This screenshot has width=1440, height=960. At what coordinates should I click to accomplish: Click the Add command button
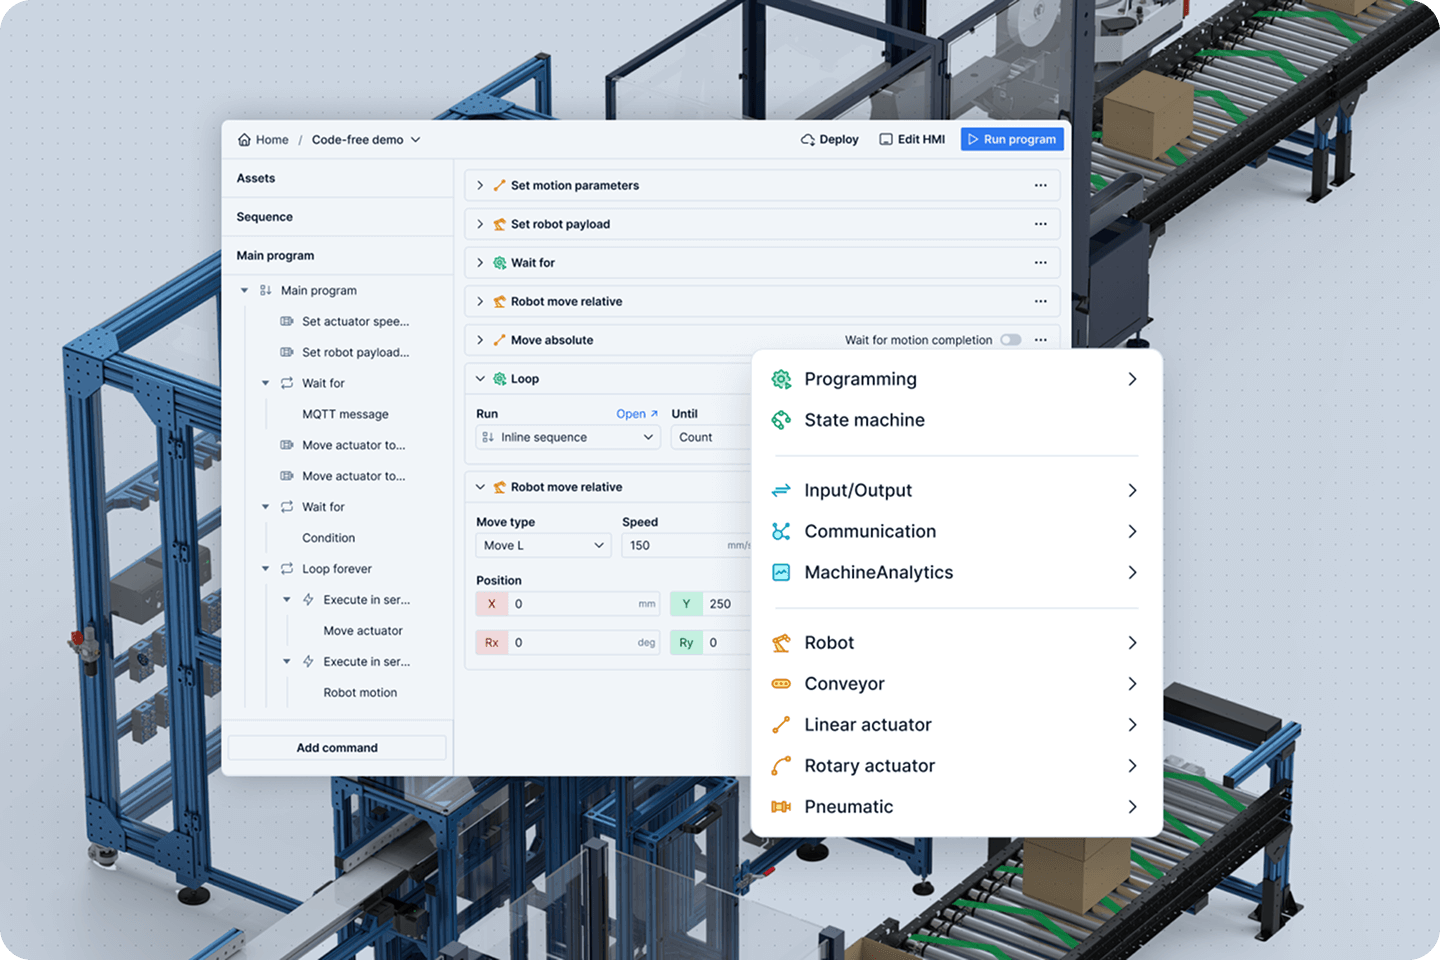[x=337, y=748]
